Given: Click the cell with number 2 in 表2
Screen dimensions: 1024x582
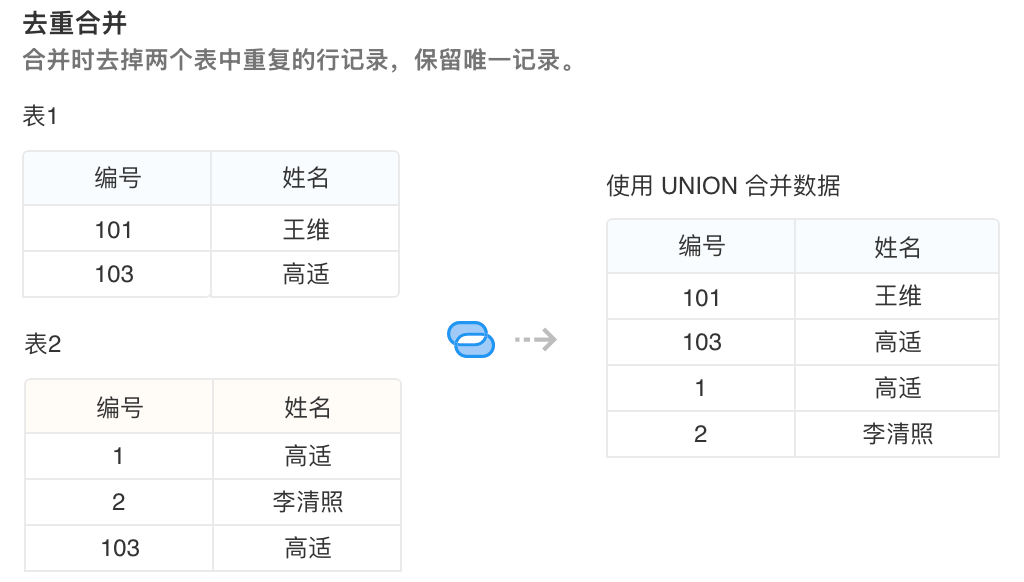Looking at the screenshot, I should 119,502.
